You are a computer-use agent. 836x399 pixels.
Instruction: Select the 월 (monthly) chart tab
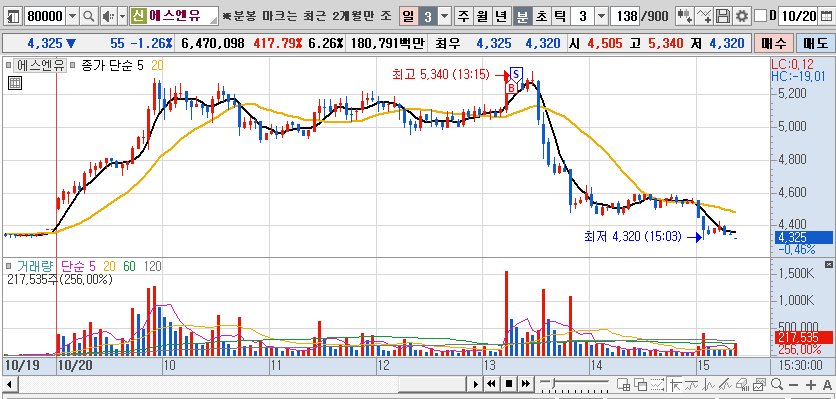[x=482, y=17]
